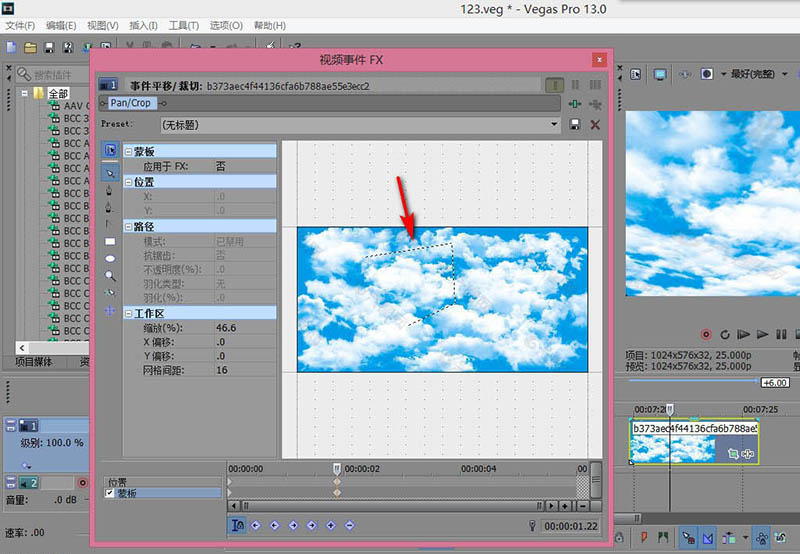Click Delete Keyframe diamond minus button
This screenshot has width=800, height=554.
(x=349, y=525)
